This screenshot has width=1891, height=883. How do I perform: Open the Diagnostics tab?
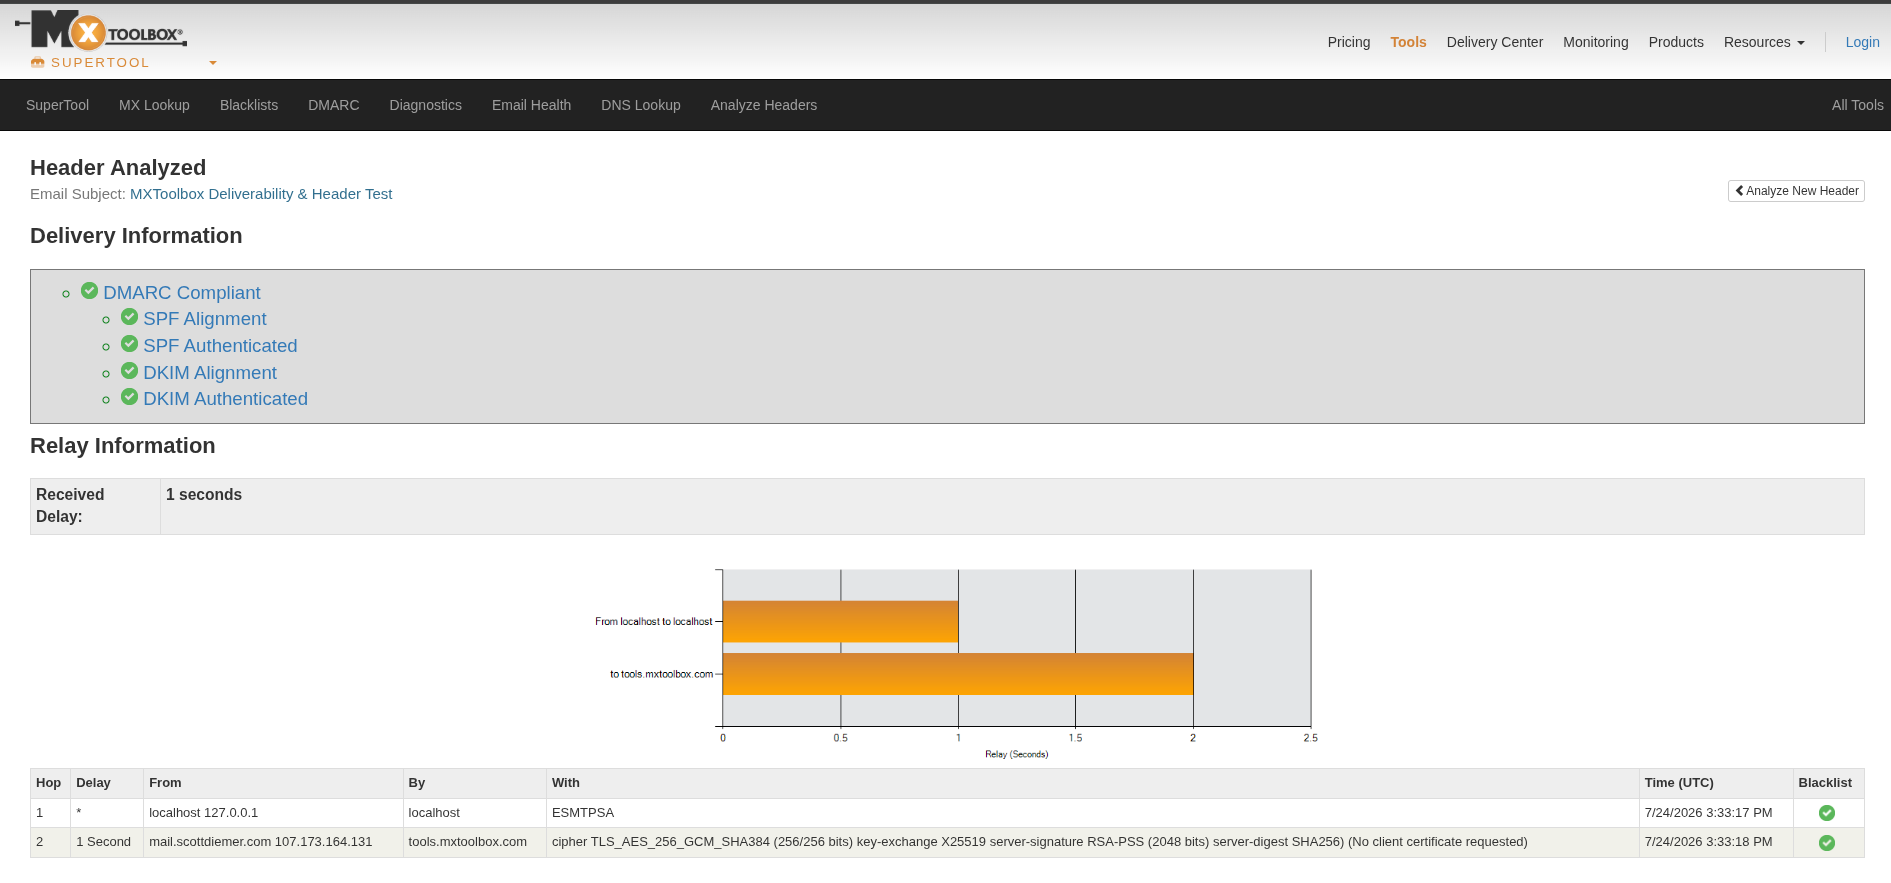(x=425, y=105)
